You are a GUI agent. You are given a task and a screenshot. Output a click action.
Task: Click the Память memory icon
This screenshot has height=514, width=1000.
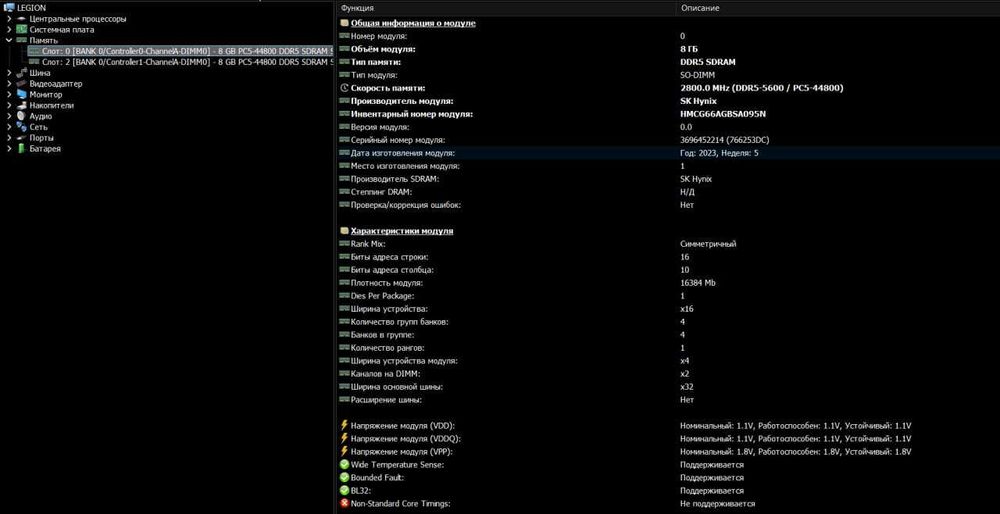pyautogui.click(x=21, y=40)
